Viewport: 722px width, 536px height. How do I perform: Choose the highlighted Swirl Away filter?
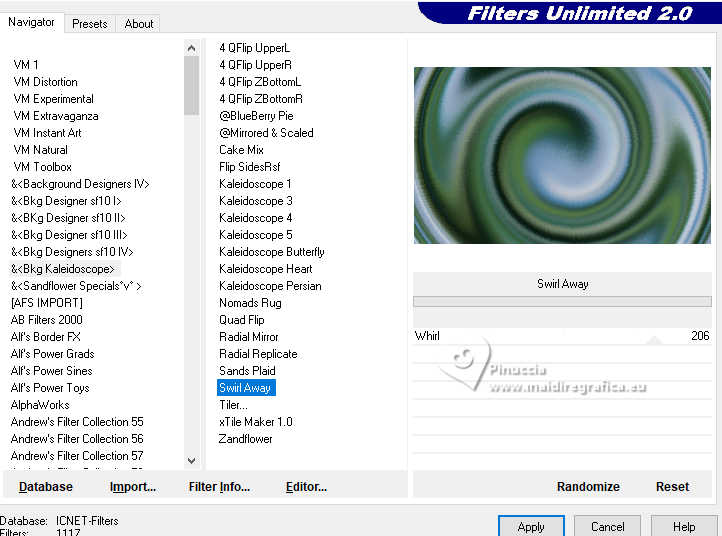pyautogui.click(x=246, y=388)
